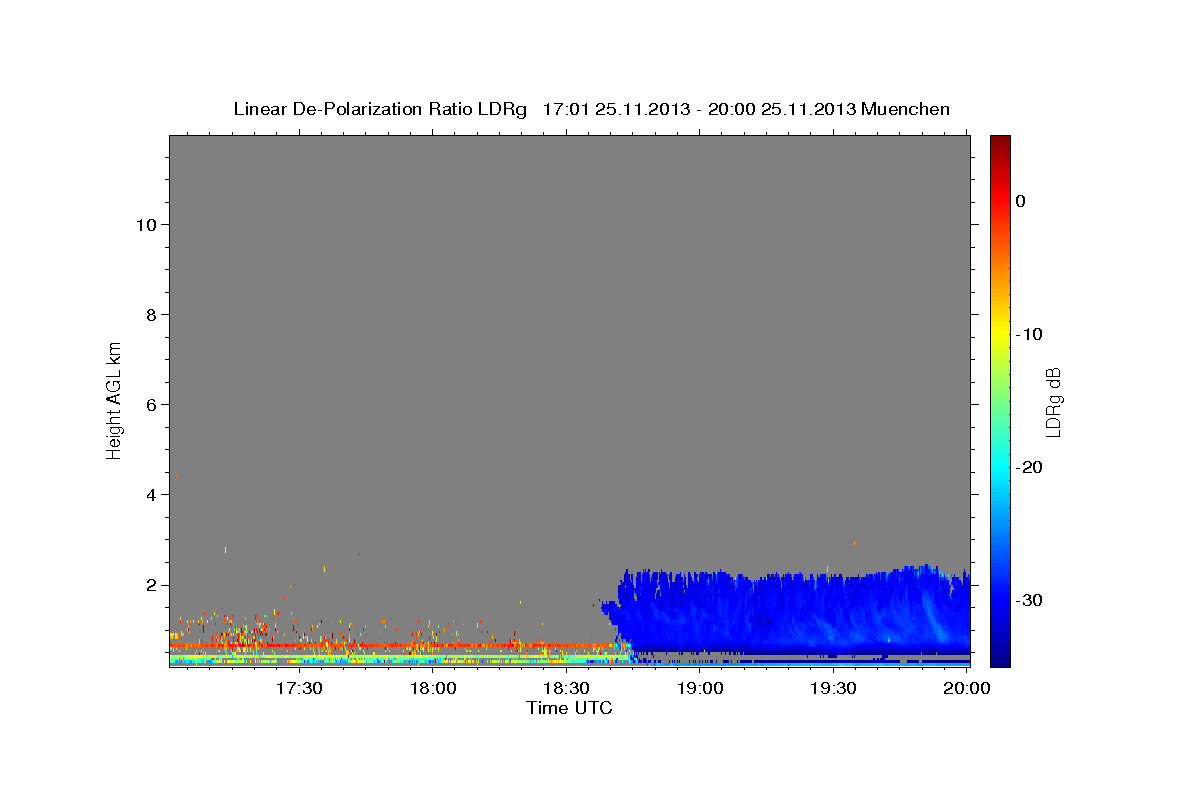Click the colorbar label '-10'
This screenshot has width=1200, height=800.
coord(1029,334)
